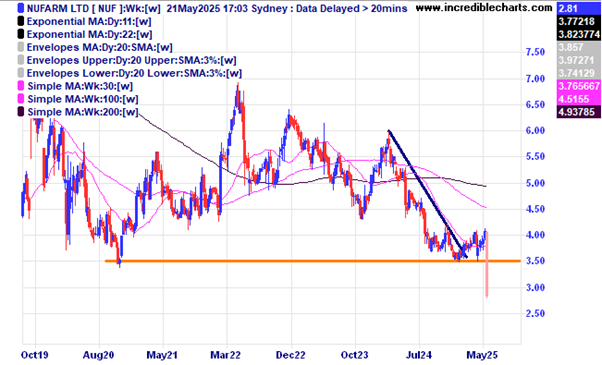Click the black Exponential MA Dy:11 legend swatch
This screenshot has height=365, width=602.
(21, 21)
